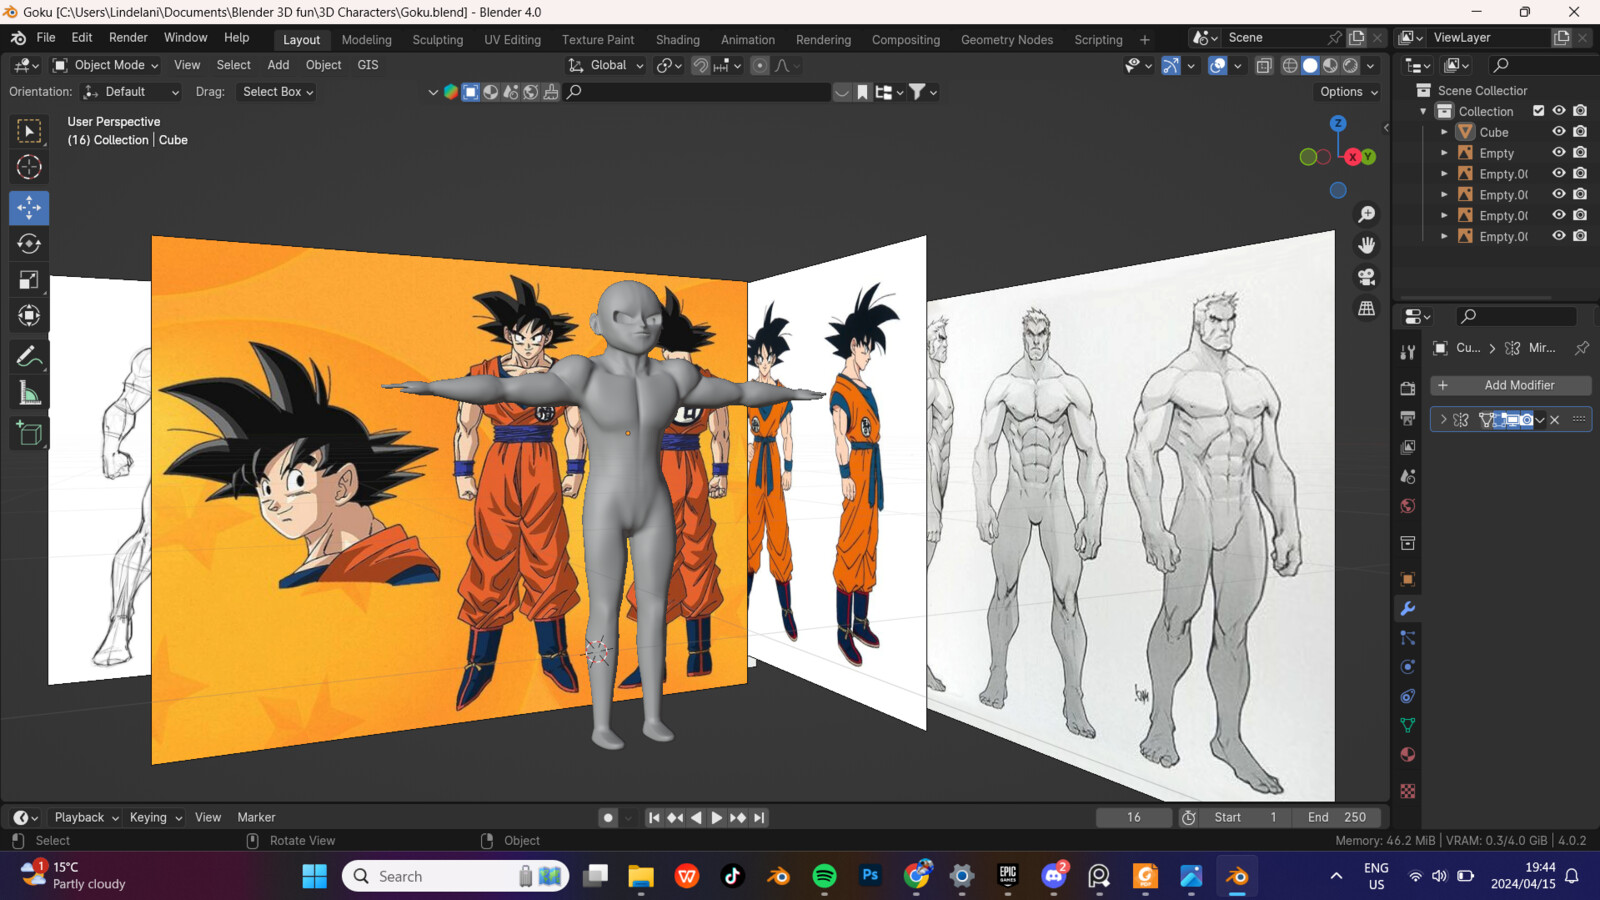Toggle snapping magnet icon
Viewport: 1600px width, 900px height.
tap(701, 65)
